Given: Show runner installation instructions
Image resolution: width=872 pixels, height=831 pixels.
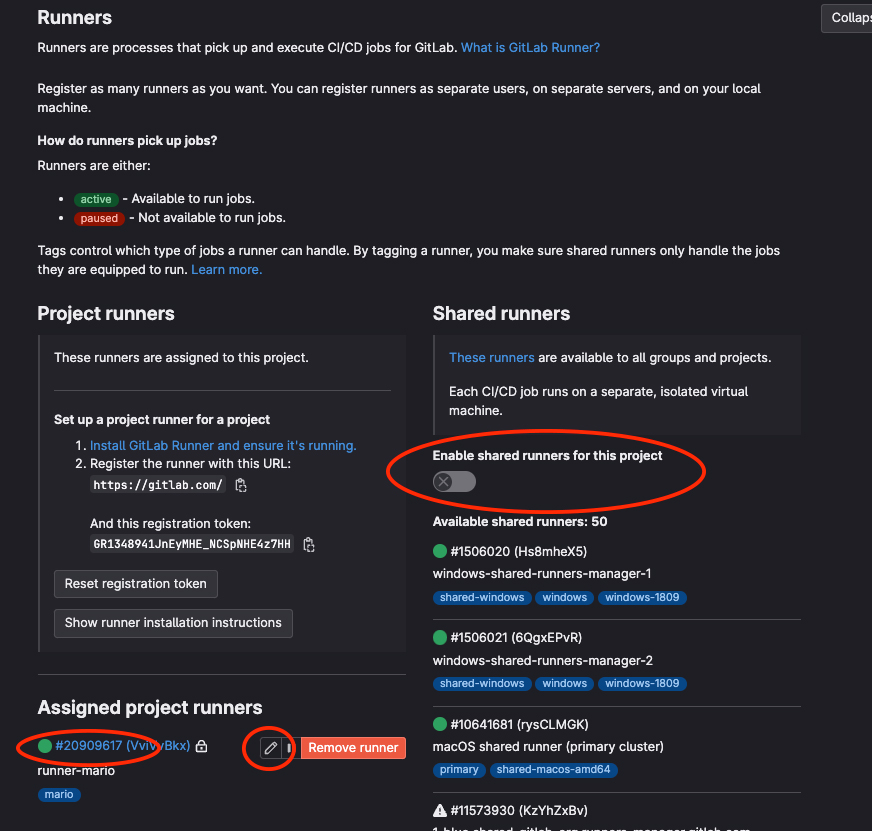Looking at the screenshot, I should (174, 623).
